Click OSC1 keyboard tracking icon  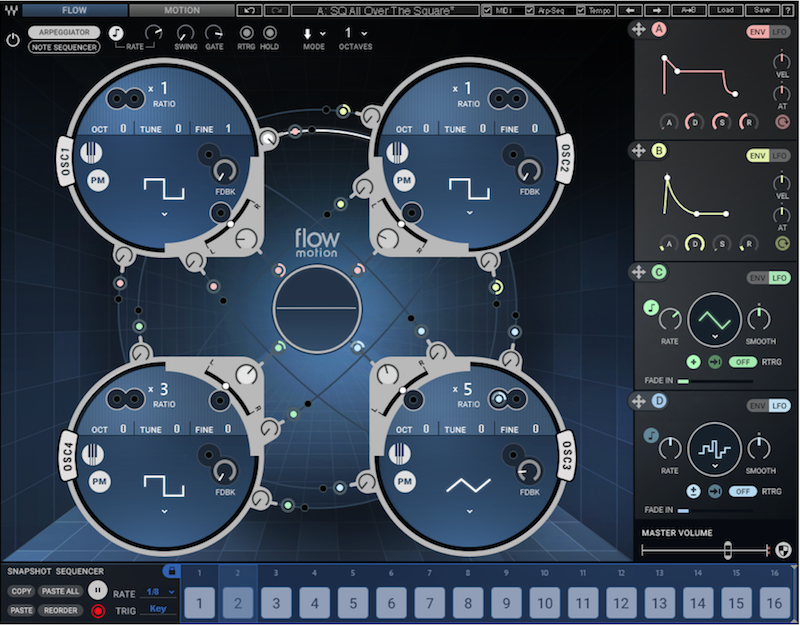click(x=91, y=153)
